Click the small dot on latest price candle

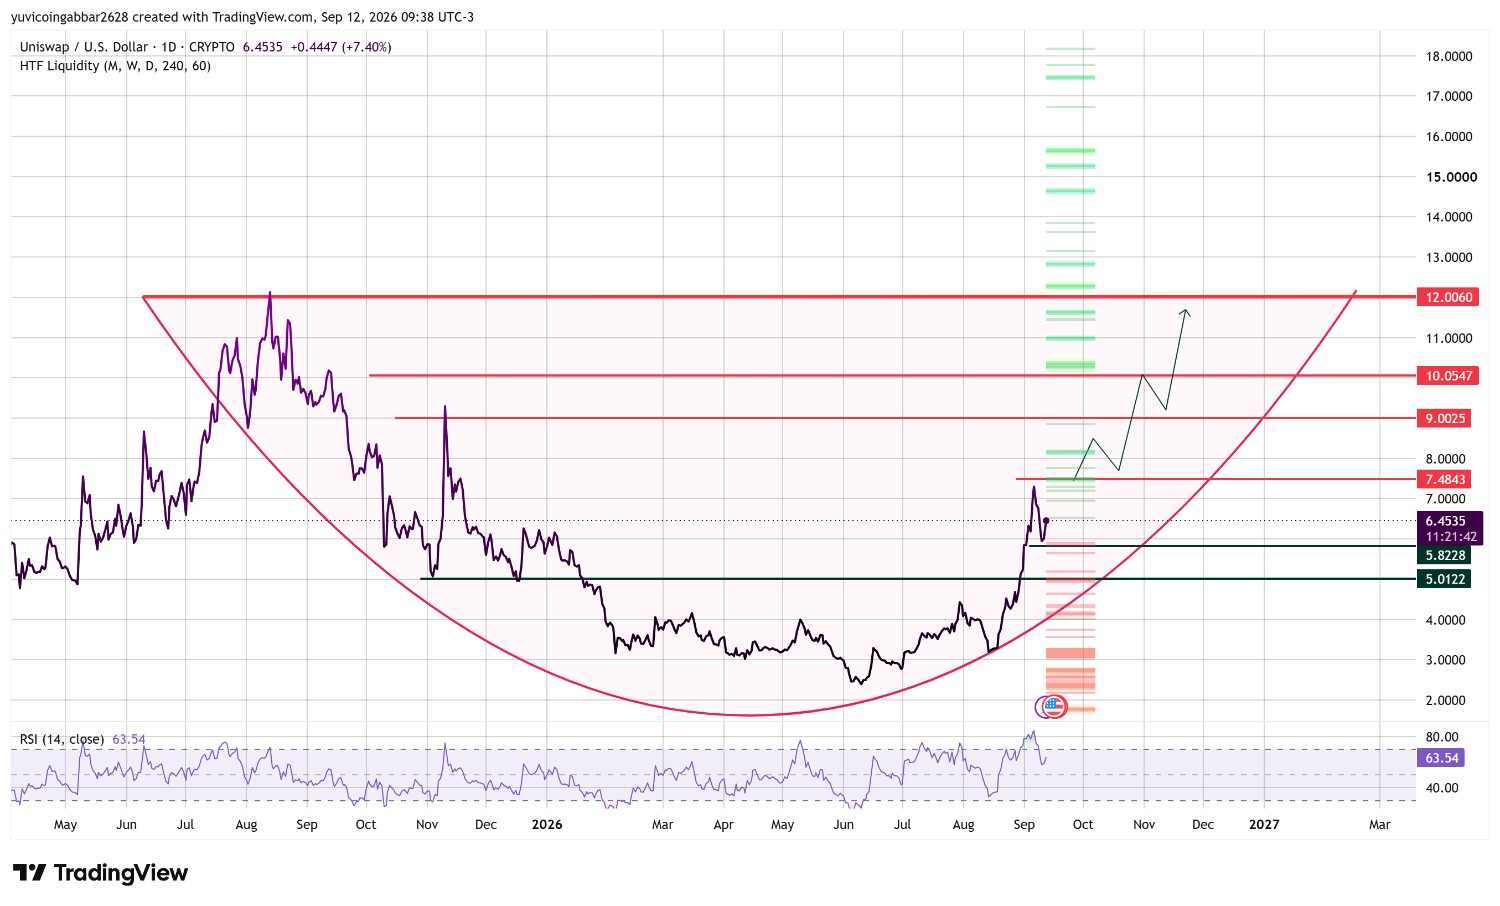(x=1045, y=521)
